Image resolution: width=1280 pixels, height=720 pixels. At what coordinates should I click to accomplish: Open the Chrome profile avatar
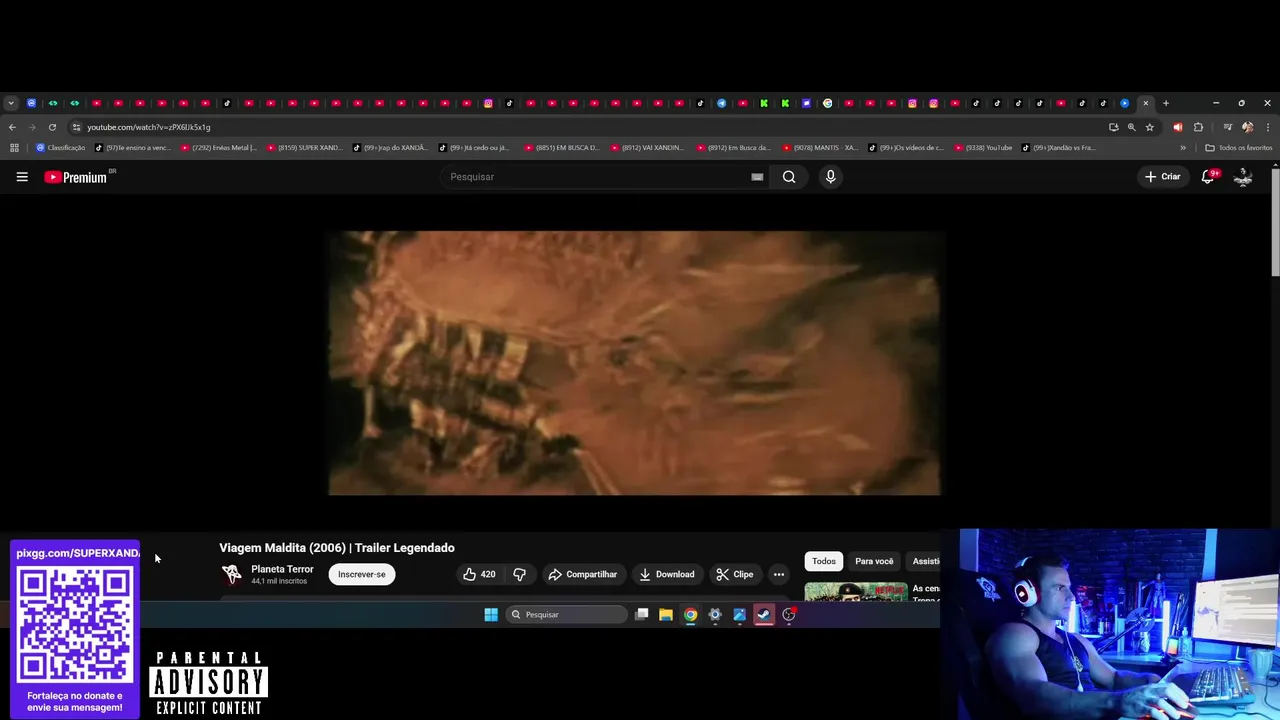pyautogui.click(x=1247, y=127)
